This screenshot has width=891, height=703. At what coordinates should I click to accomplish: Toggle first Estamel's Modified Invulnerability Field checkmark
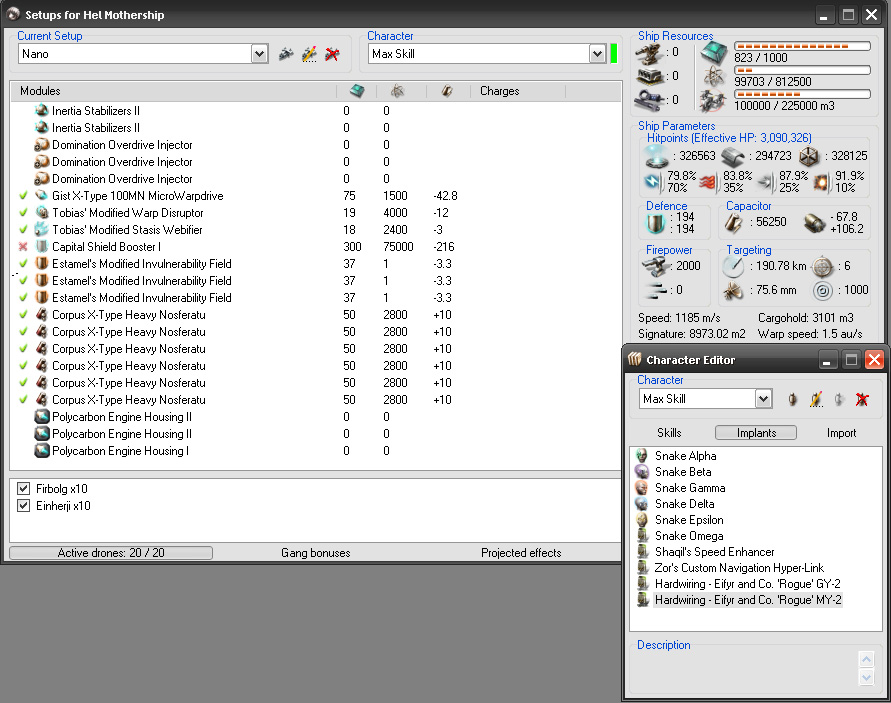pyautogui.click(x=23, y=264)
